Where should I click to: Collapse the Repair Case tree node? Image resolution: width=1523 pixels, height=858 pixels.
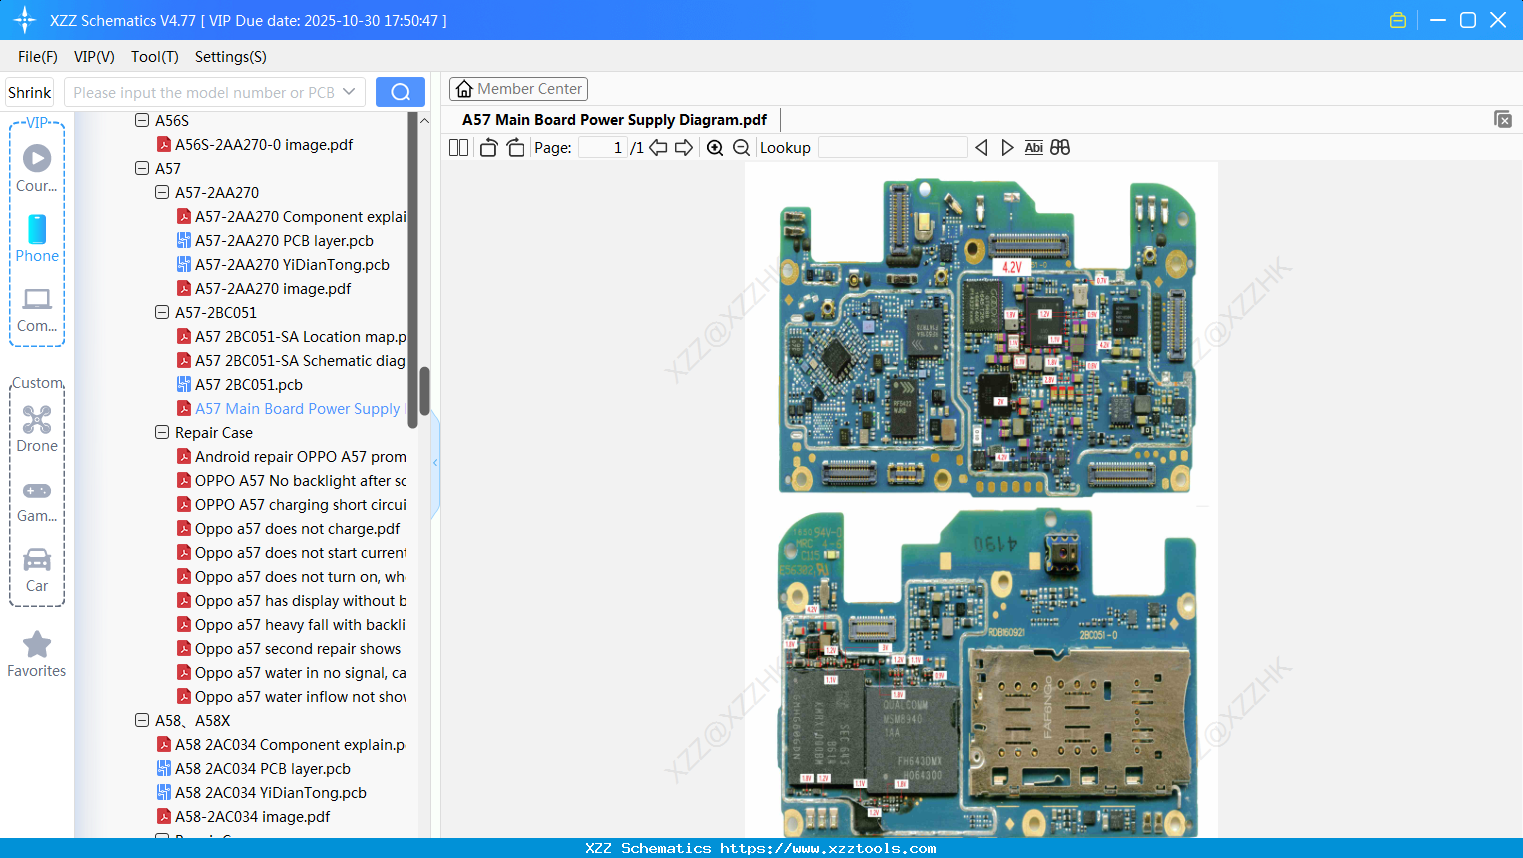coord(161,432)
